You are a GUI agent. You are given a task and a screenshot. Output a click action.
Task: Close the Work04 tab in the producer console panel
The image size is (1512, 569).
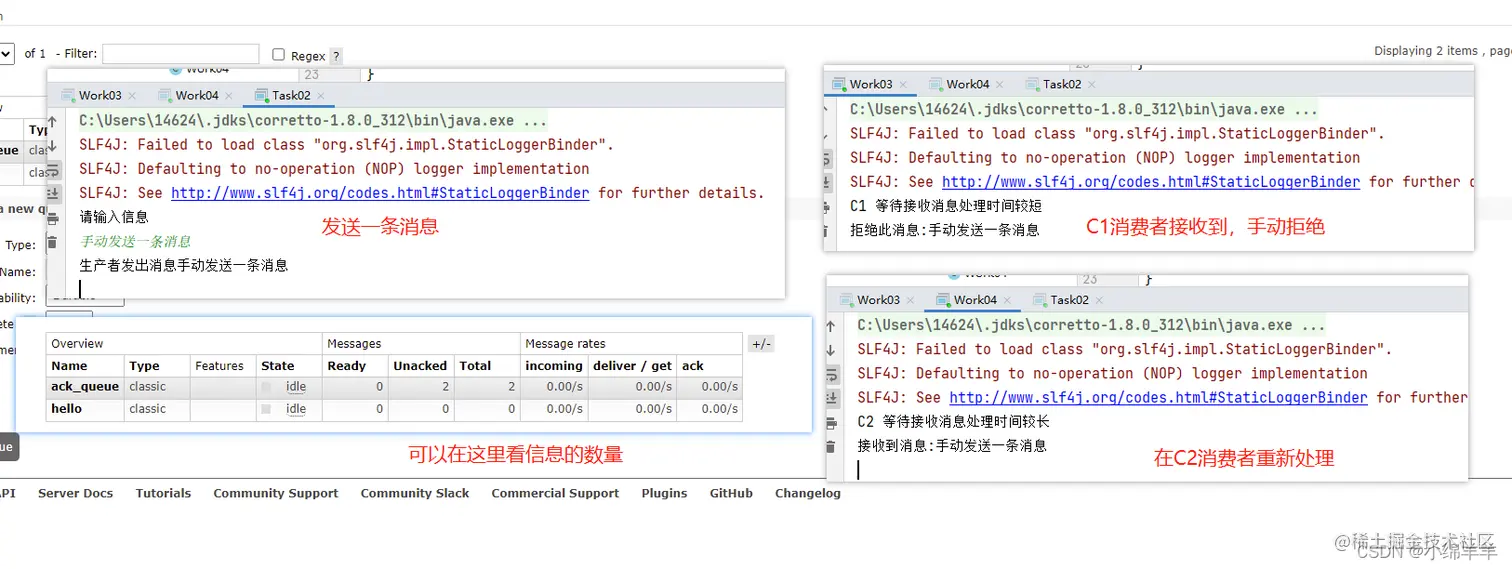point(229,96)
